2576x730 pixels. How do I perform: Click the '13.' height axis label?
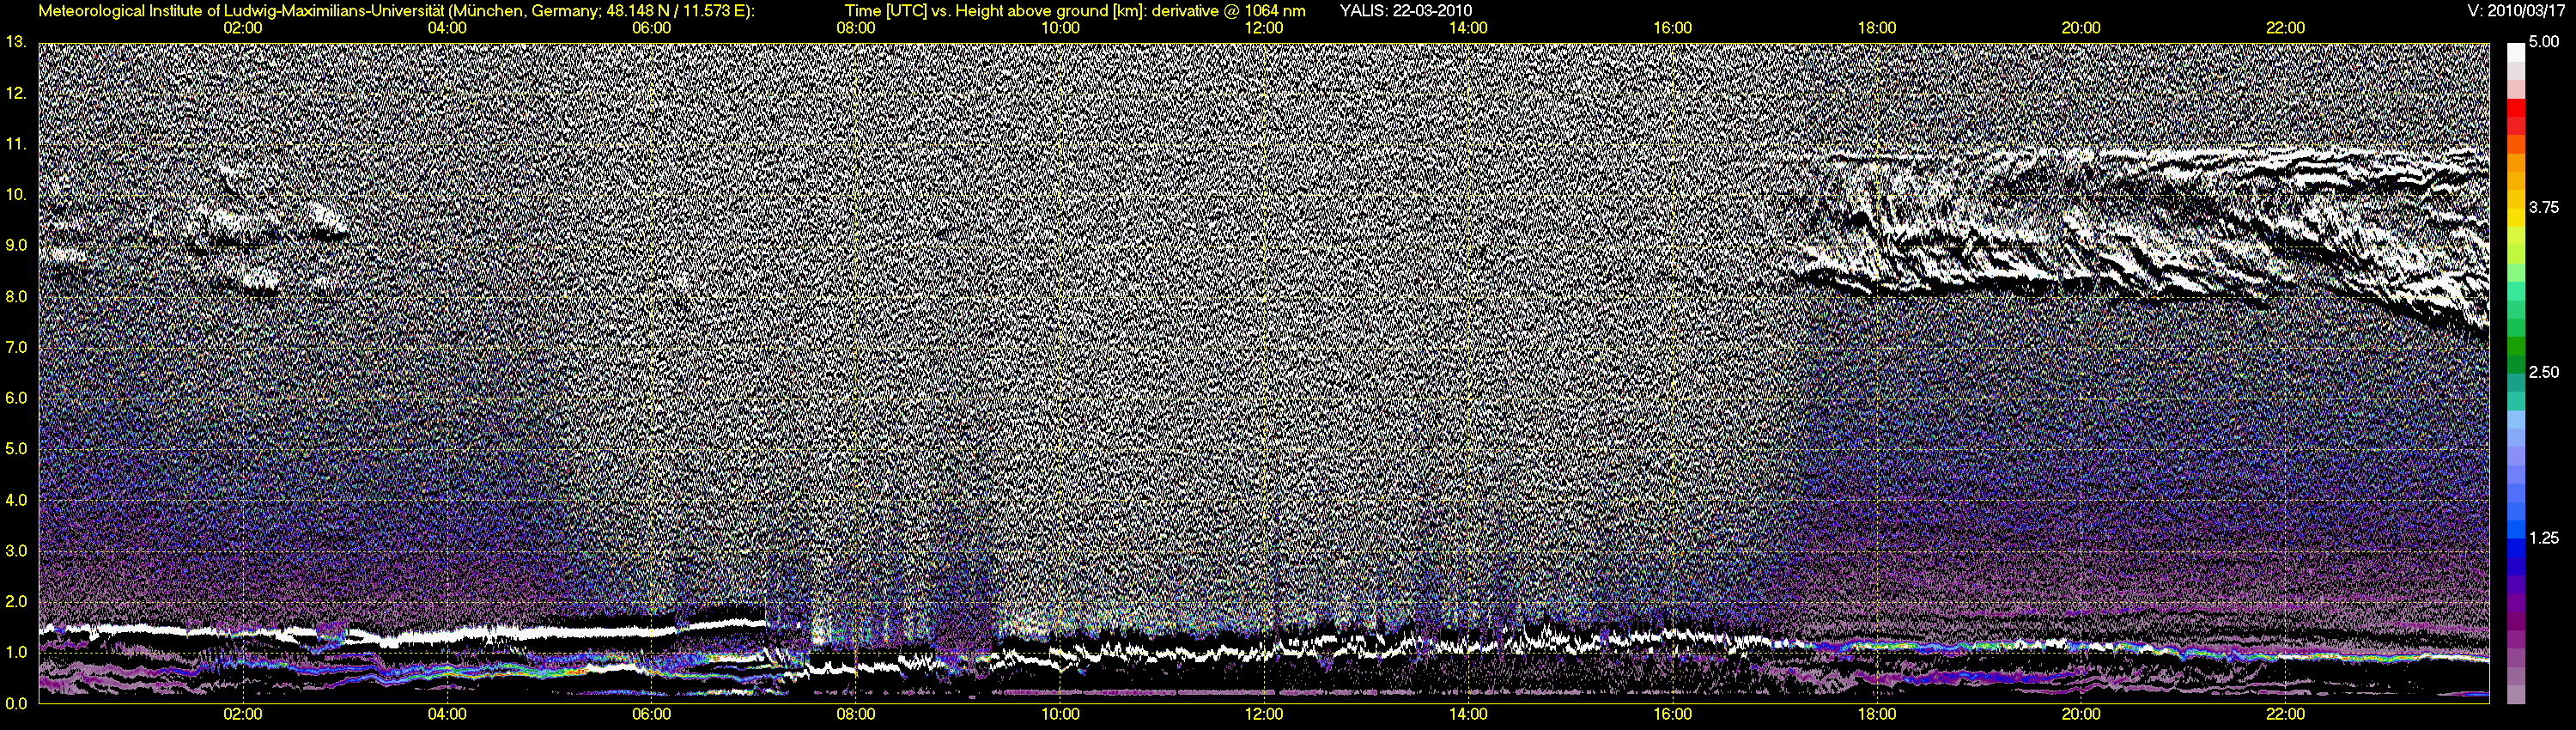coord(17,42)
